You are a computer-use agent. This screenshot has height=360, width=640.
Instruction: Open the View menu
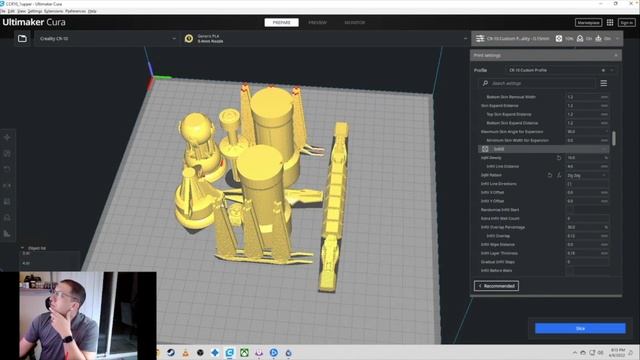point(21,11)
